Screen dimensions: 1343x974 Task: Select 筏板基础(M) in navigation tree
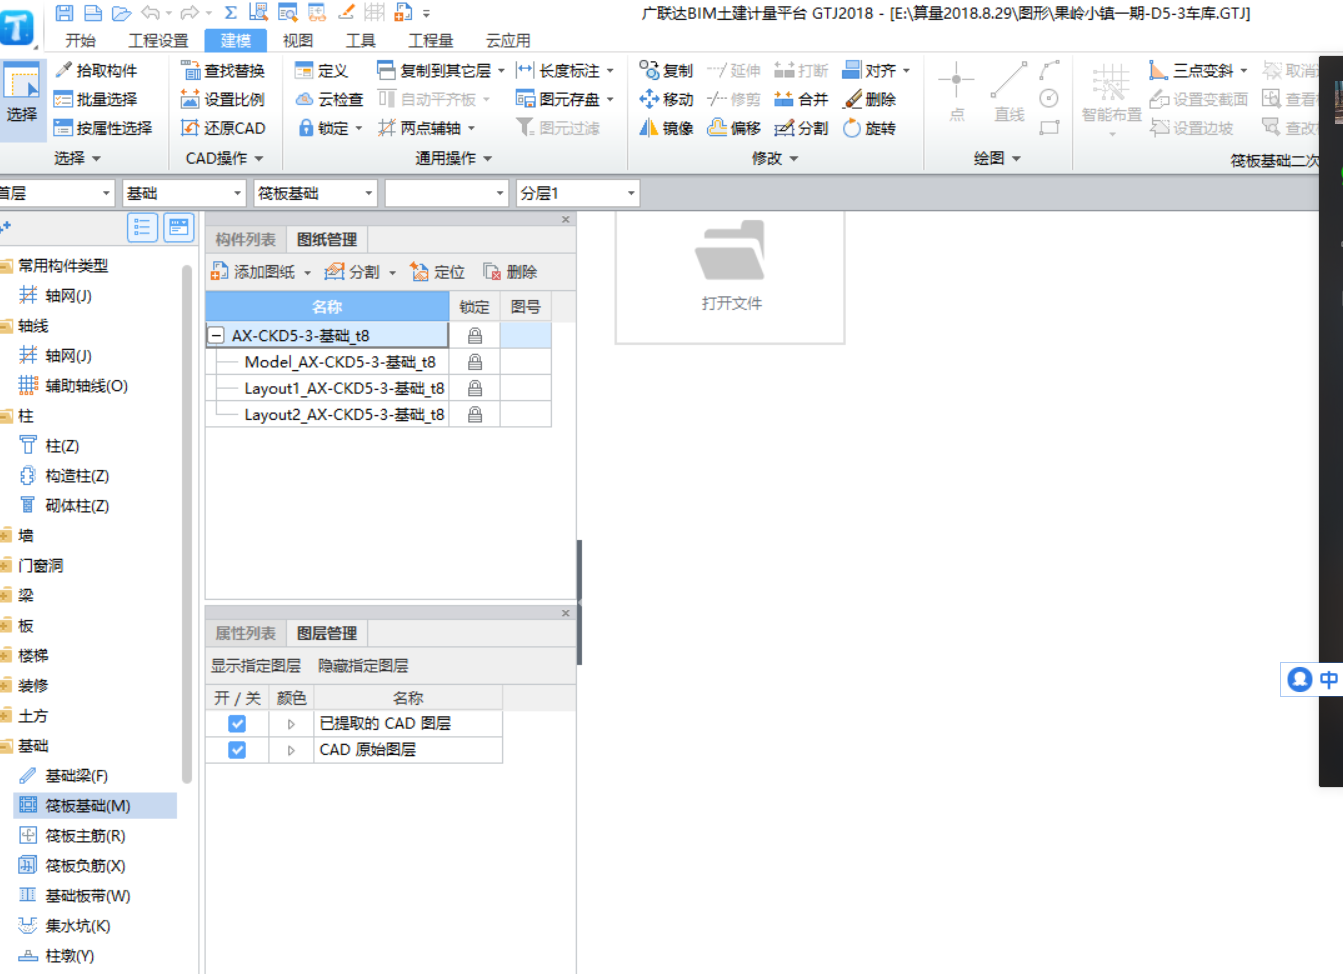pyautogui.click(x=96, y=805)
